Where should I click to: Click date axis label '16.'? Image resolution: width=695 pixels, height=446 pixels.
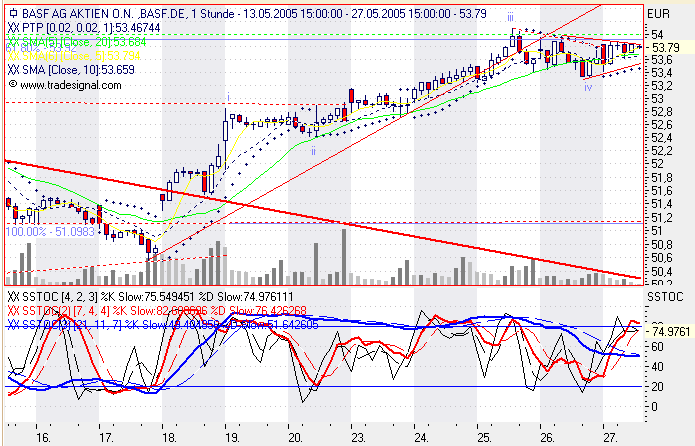pos(43,438)
